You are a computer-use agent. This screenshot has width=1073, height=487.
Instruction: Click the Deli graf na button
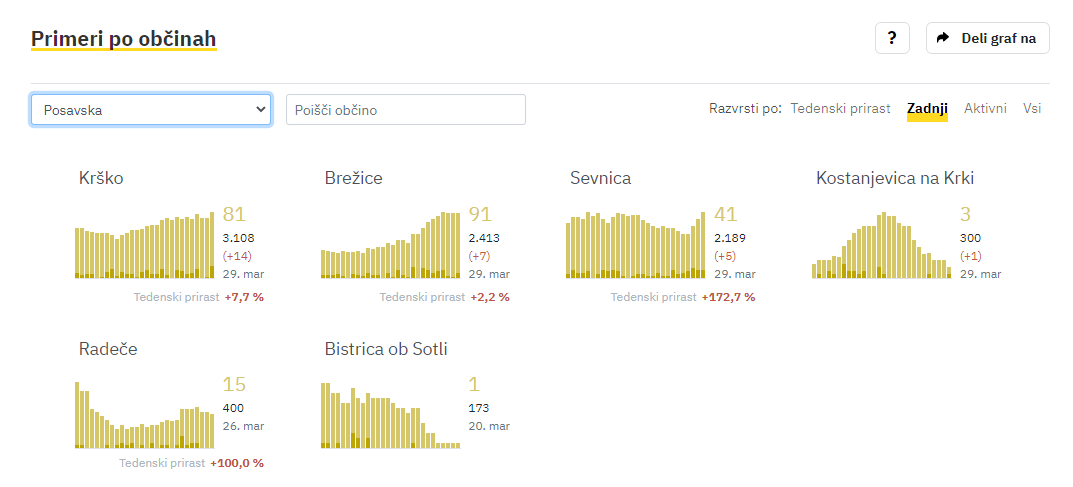(x=987, y=38)
